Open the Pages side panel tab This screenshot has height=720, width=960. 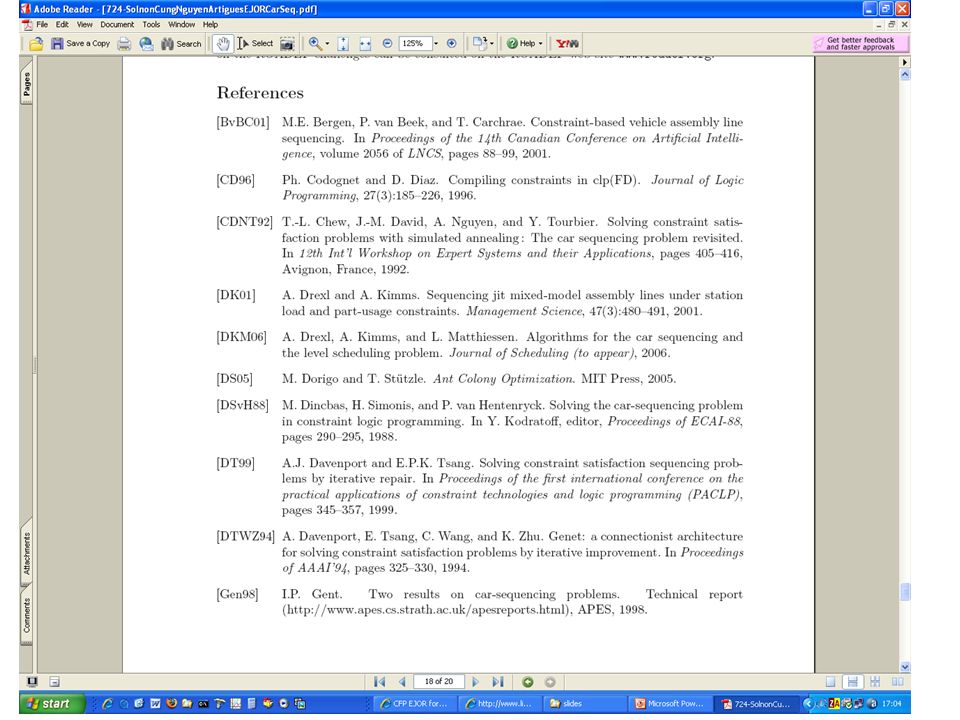(26, 85)
